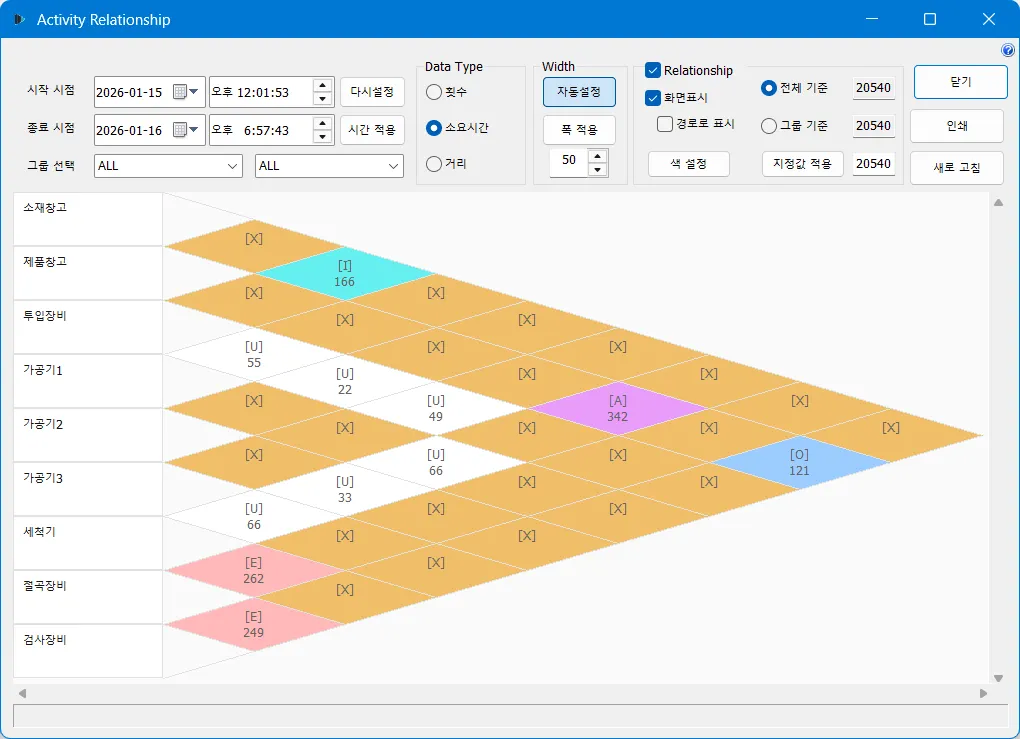Increase the start time with up spinner

[x=322, y=86]
